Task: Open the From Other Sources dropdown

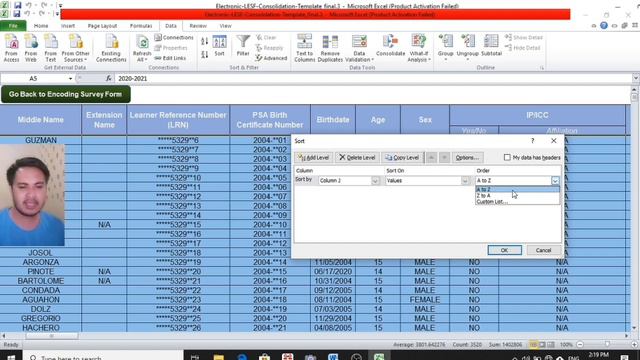Action: pyautogui.click(x=76, y=48)
